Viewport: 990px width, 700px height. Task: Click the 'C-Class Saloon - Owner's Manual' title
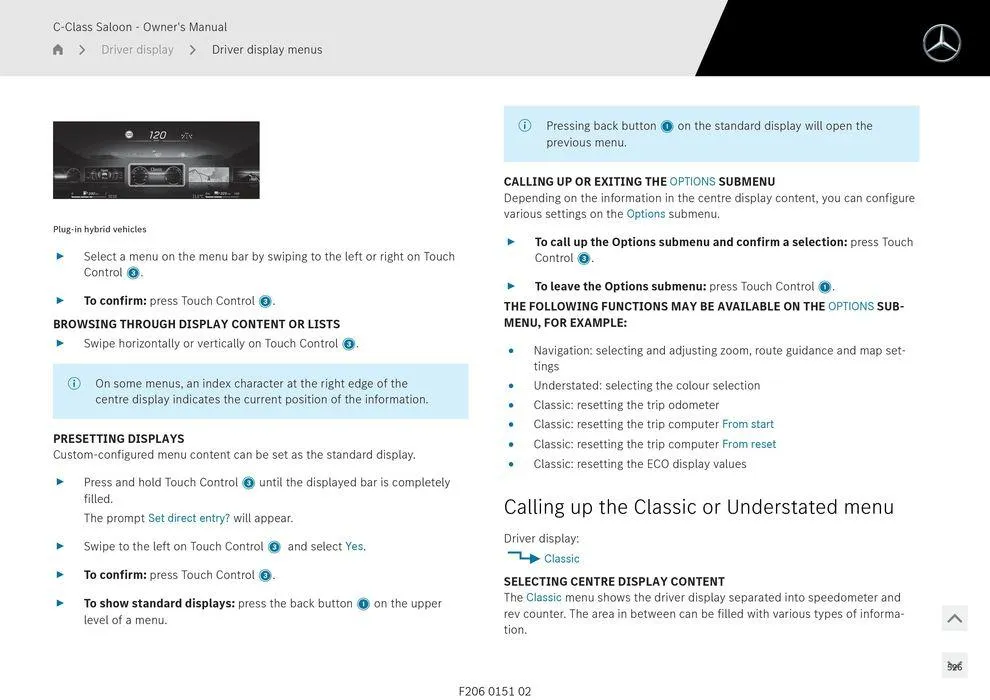pyautogui.click(x=140, y=27)
